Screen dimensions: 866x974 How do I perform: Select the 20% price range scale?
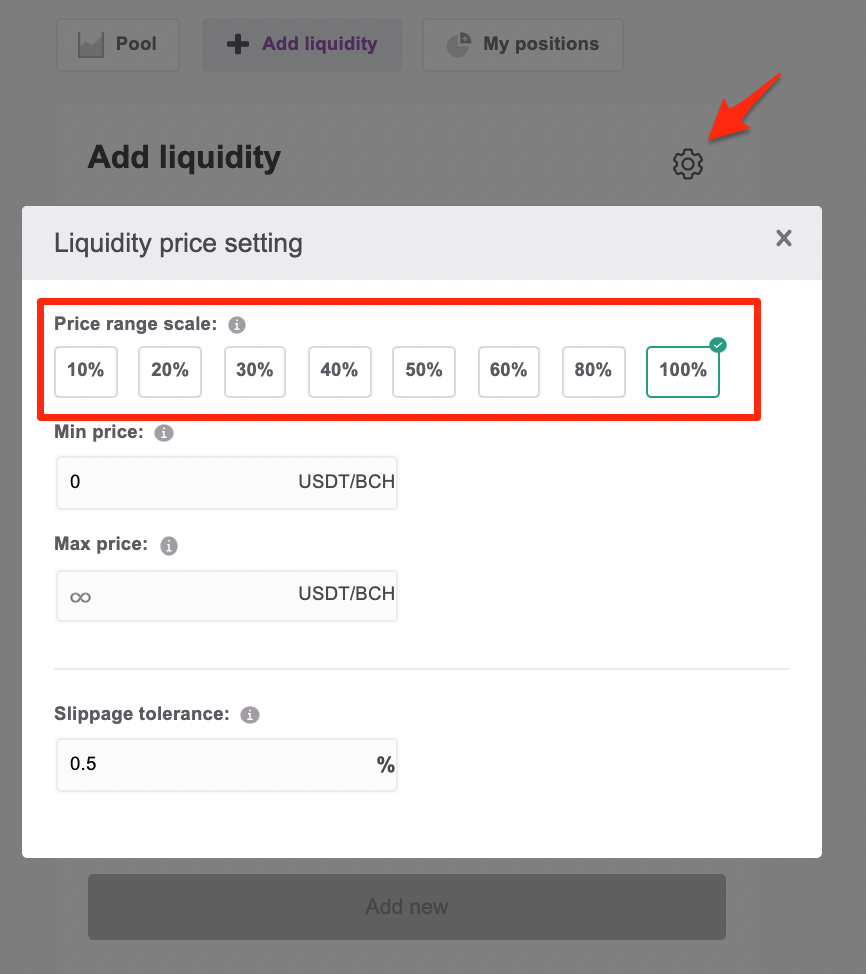pos(170,371)
